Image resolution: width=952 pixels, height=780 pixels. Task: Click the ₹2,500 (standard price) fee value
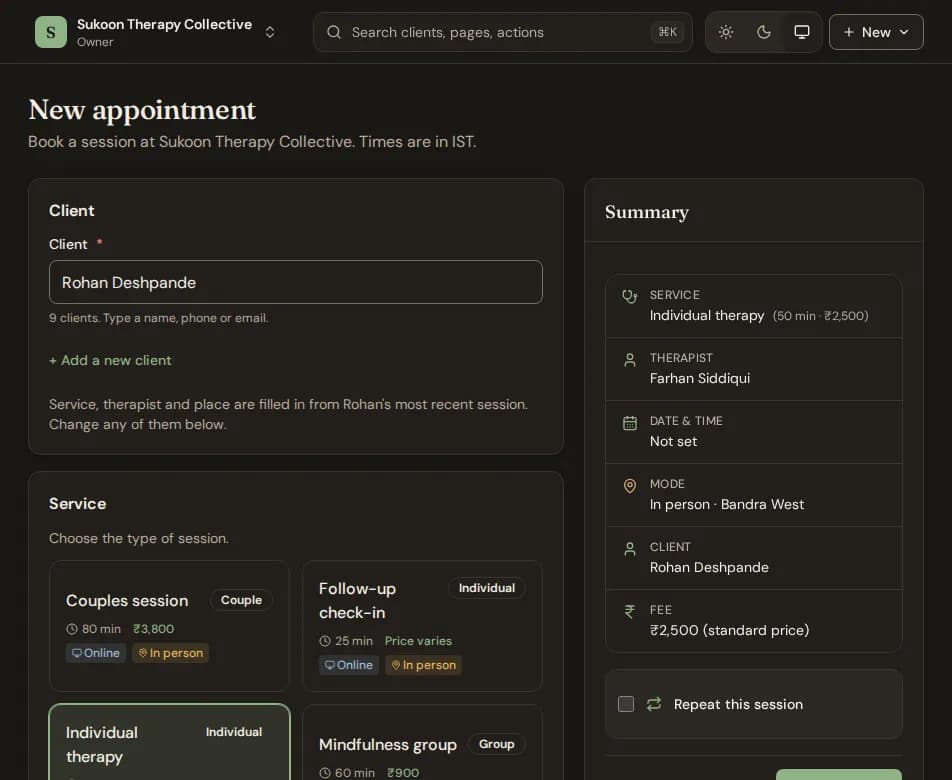coord(729,630)
